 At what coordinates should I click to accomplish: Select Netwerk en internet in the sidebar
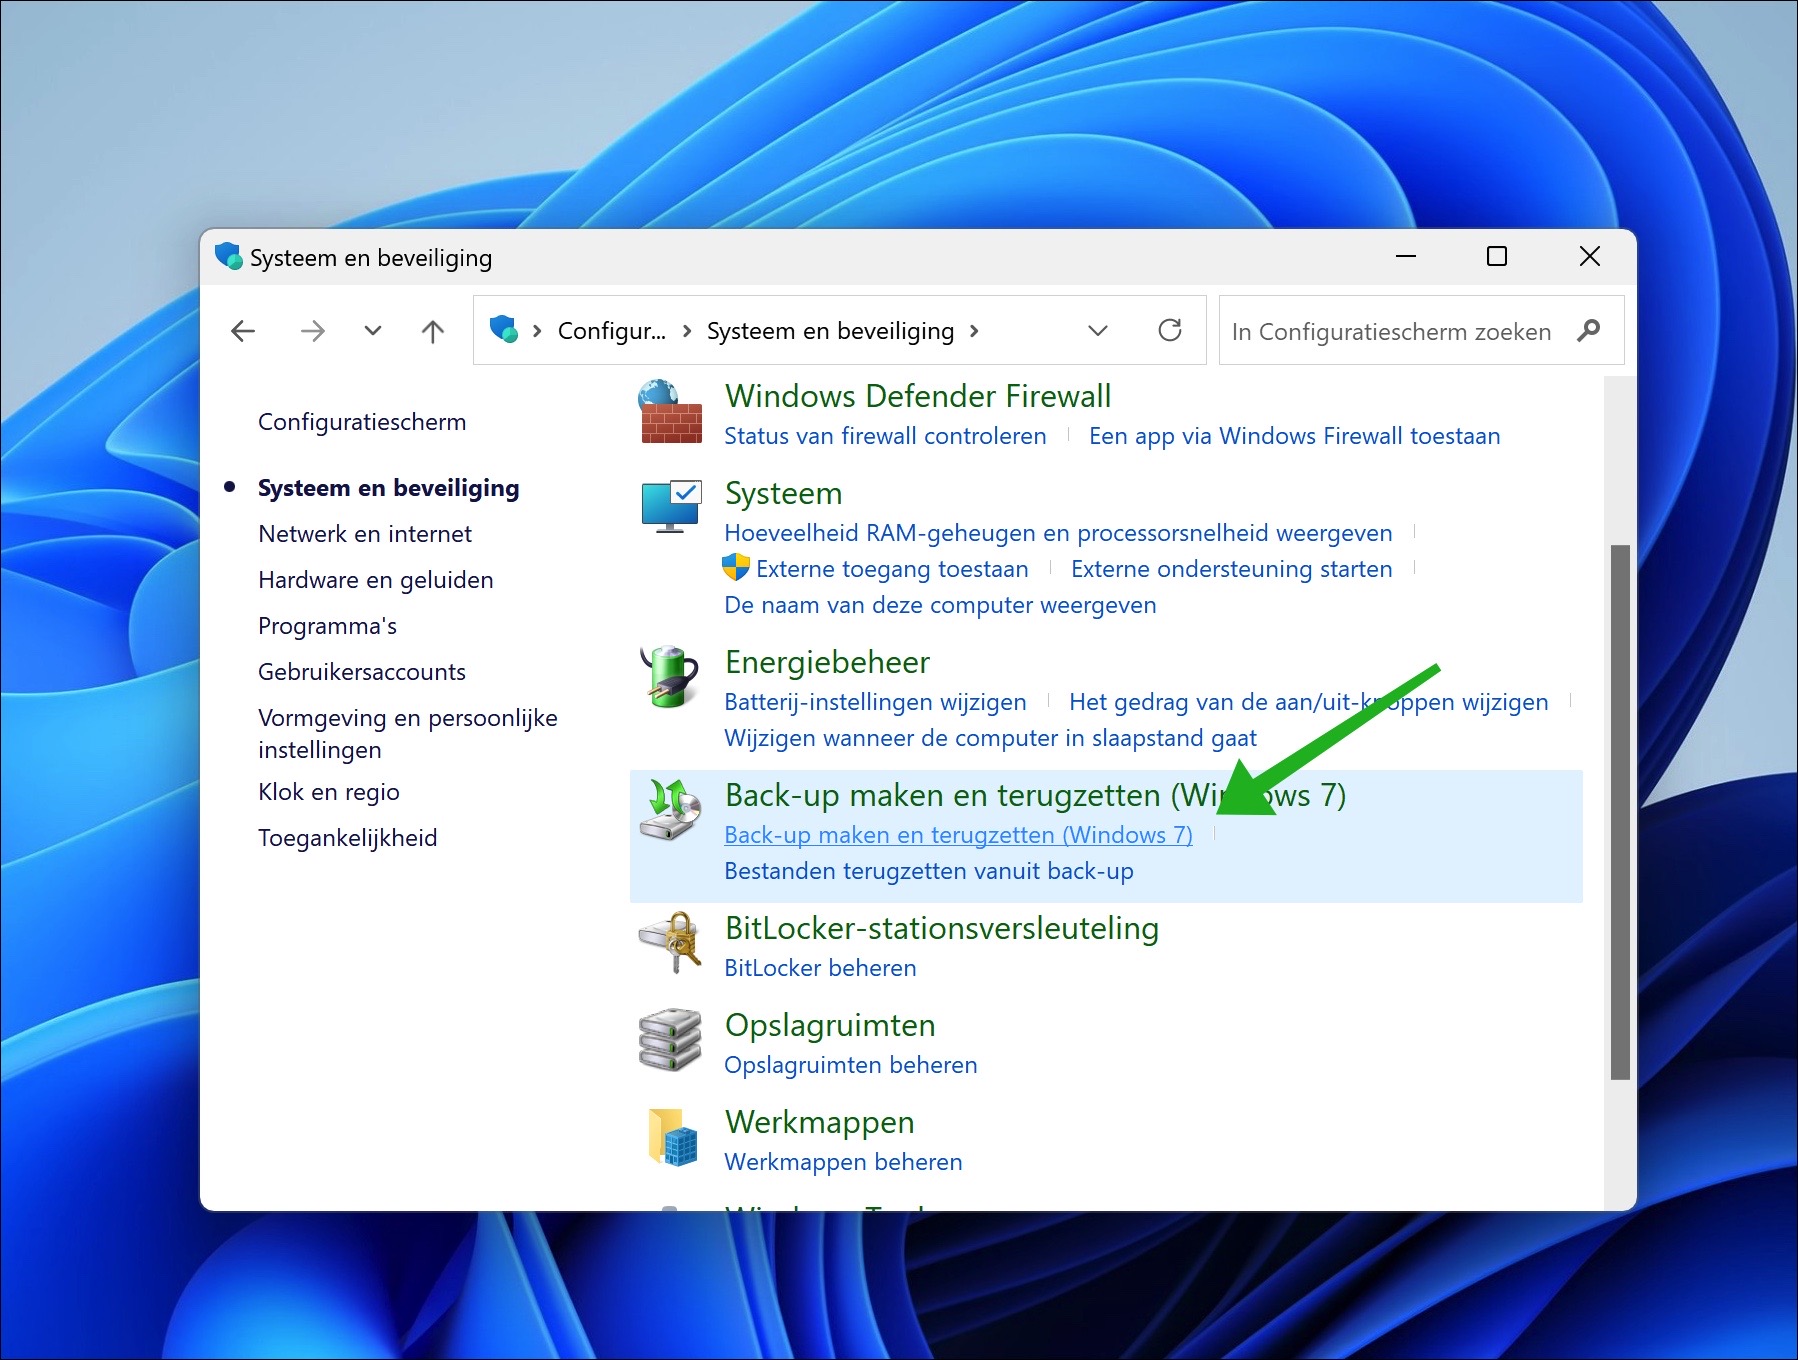(364, 533)
